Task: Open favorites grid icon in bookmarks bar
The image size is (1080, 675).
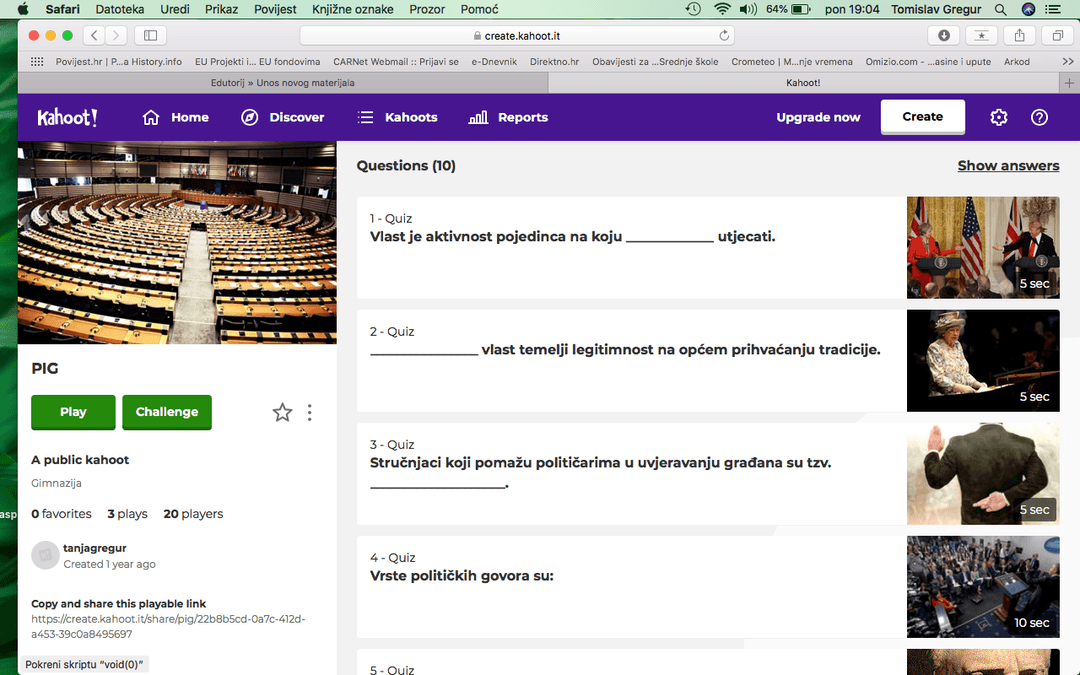Action: click(37, 61)
